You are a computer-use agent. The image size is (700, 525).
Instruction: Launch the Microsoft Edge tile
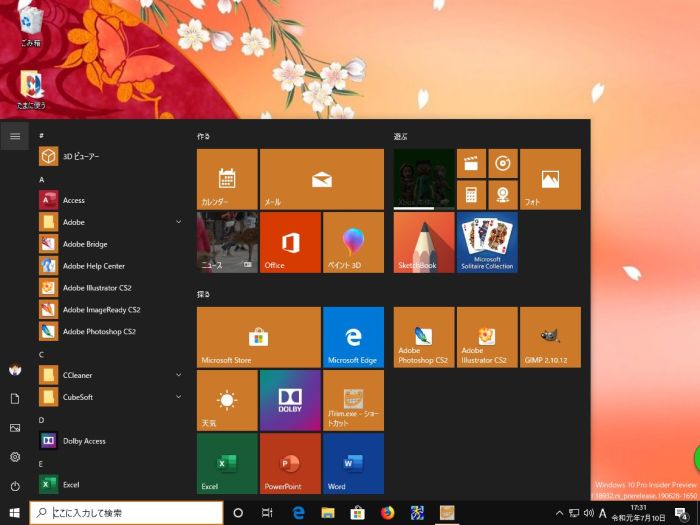click(x=353, y=337)
